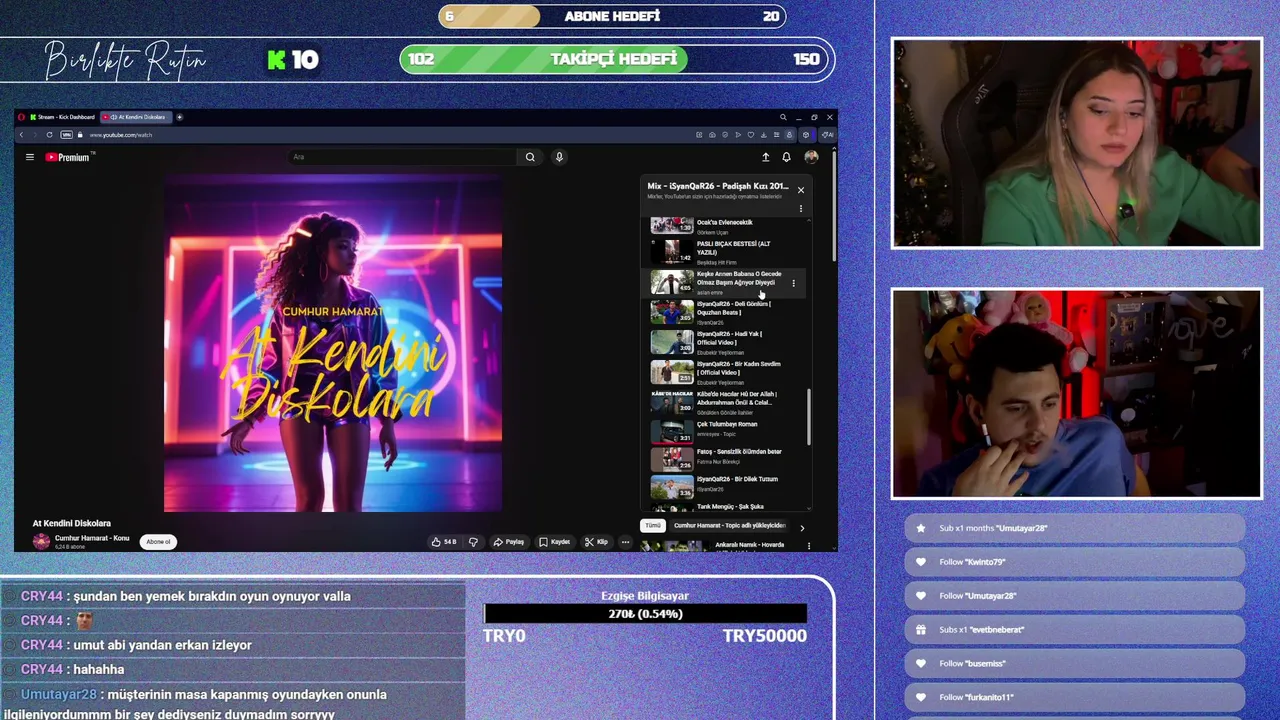The height and width of the screenshot is (720, 1280).
Task: Close the Mix playlist panel
Action: 800,190
